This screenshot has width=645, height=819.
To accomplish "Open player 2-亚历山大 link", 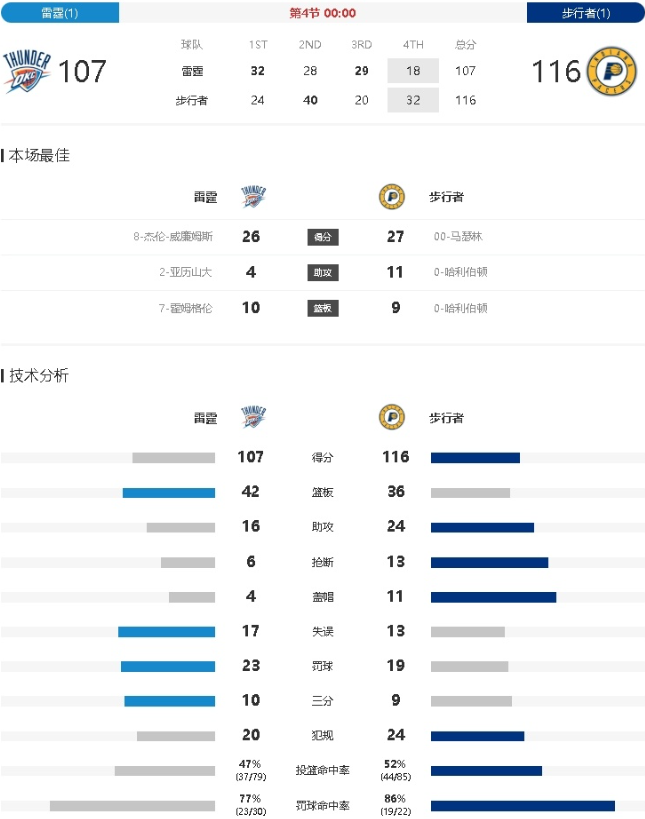I will 185,272.
